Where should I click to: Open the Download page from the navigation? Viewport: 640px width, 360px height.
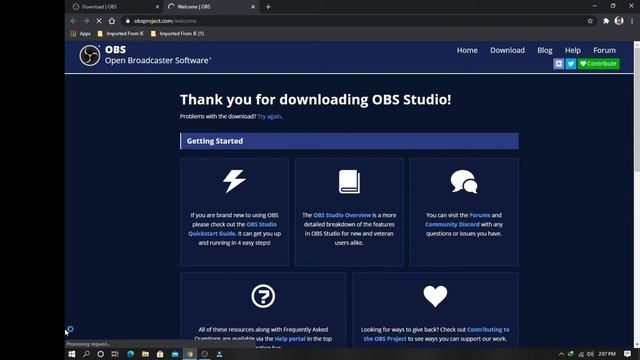[507, 50]
